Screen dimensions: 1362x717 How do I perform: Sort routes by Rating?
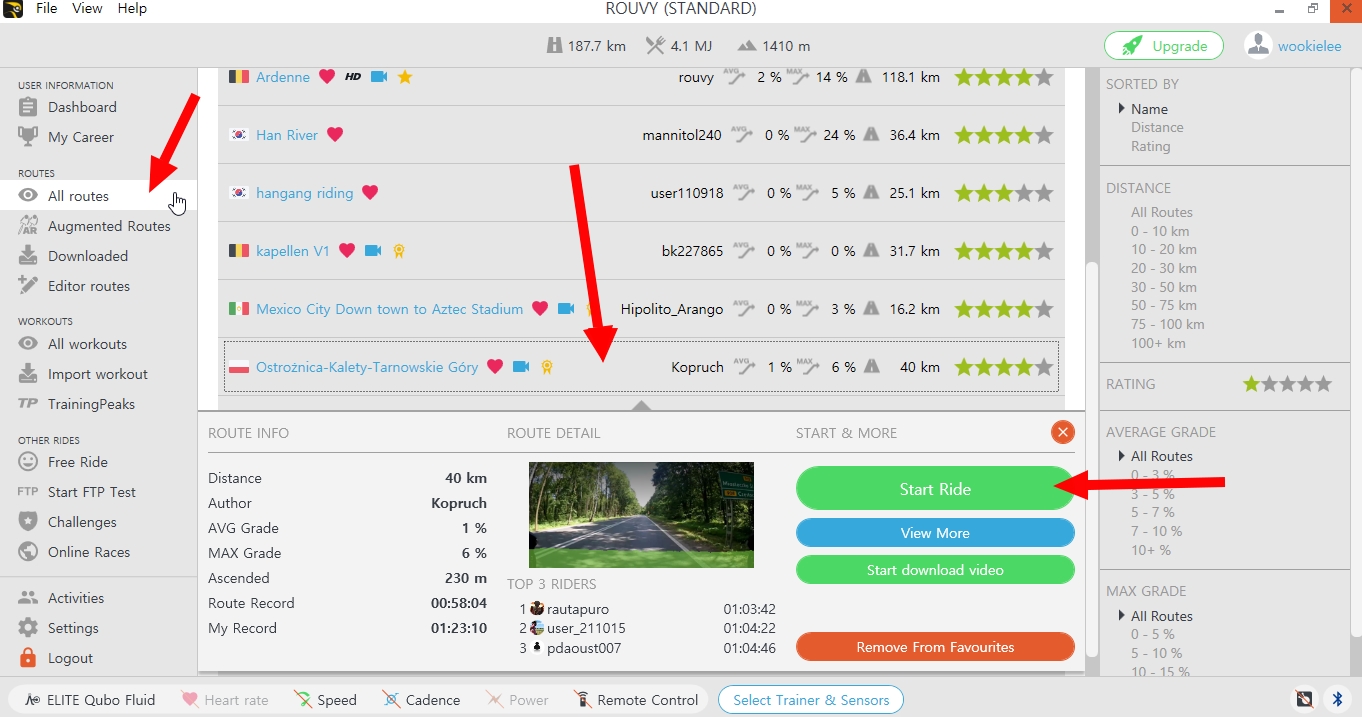(x=1150, y=146)
